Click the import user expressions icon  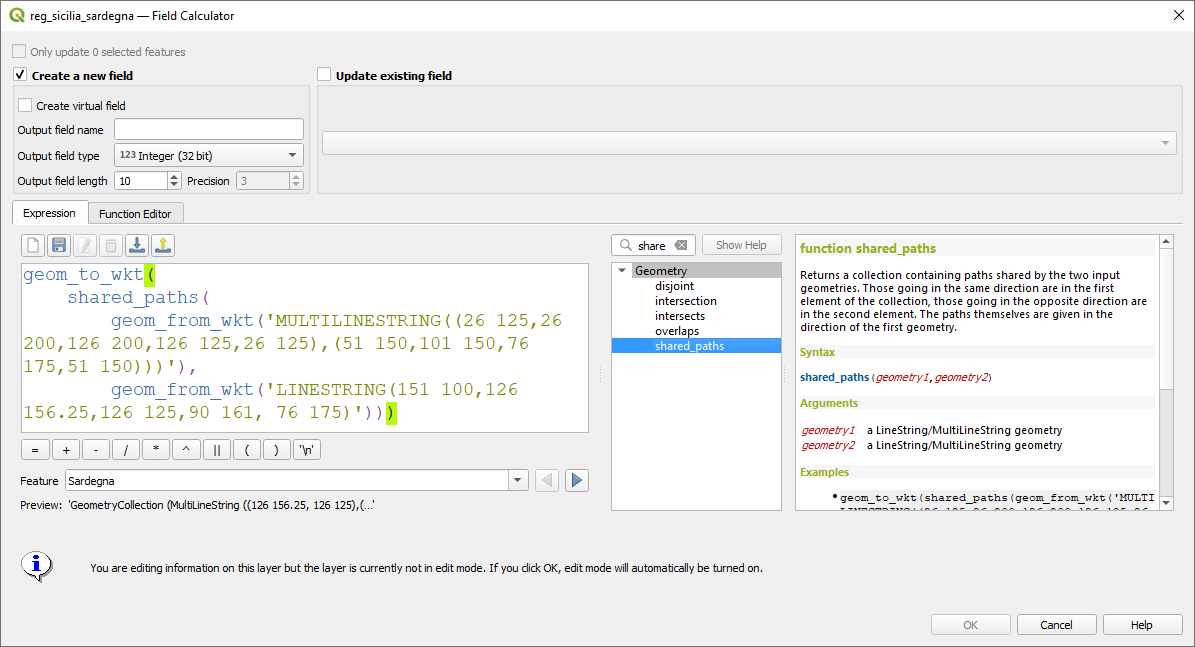(137, 245)
